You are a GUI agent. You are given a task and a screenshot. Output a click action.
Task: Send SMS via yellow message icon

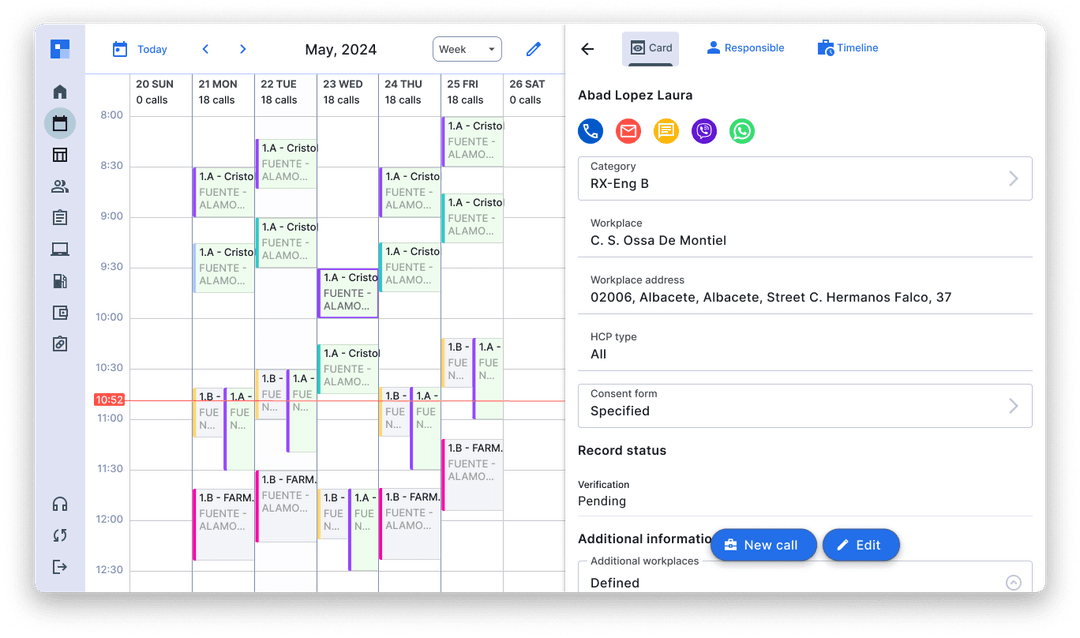(666, 131)
